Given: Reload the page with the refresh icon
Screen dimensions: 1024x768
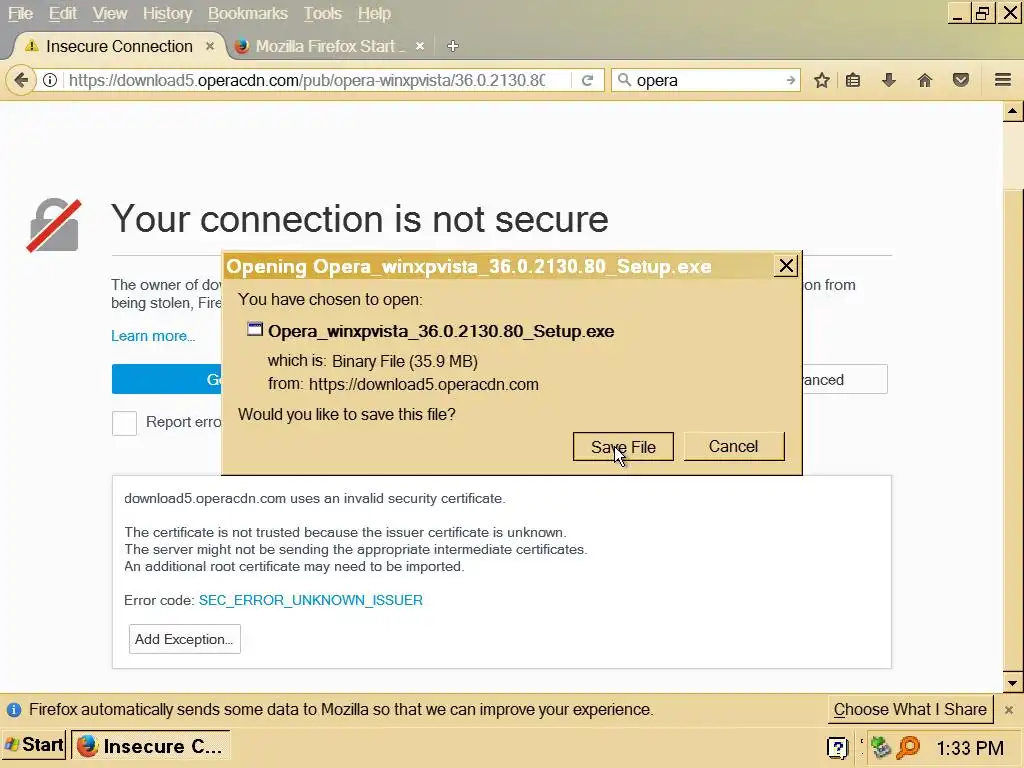Looking at the screenshot, I should [587, 80].
